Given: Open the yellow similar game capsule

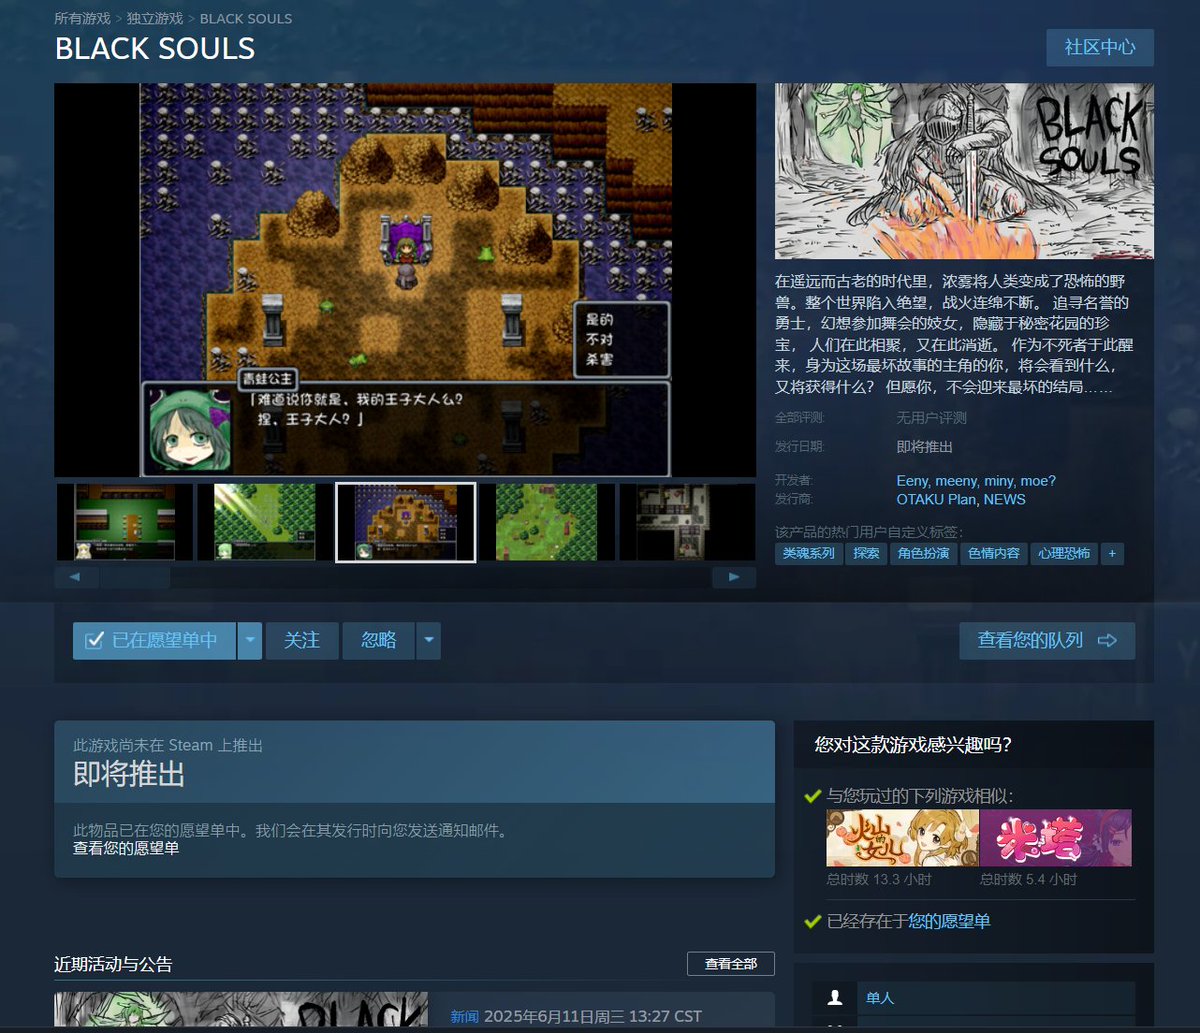Looking at the screenshot, I should [902, 838].
